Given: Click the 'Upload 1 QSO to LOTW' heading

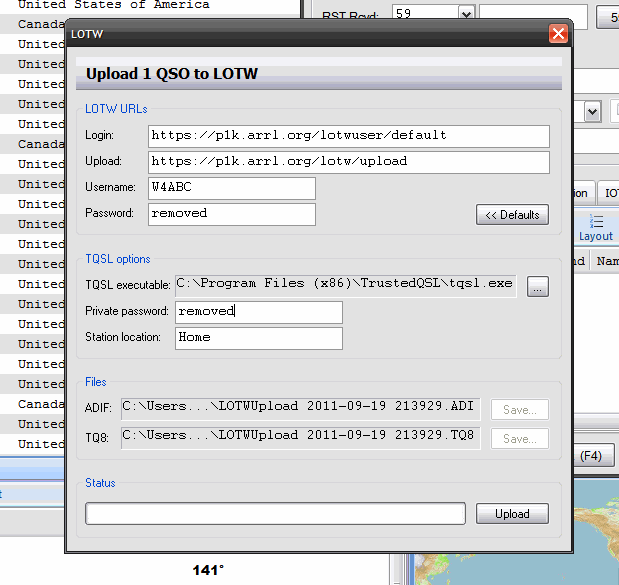Looking at the screenshot, I should 172,74.
